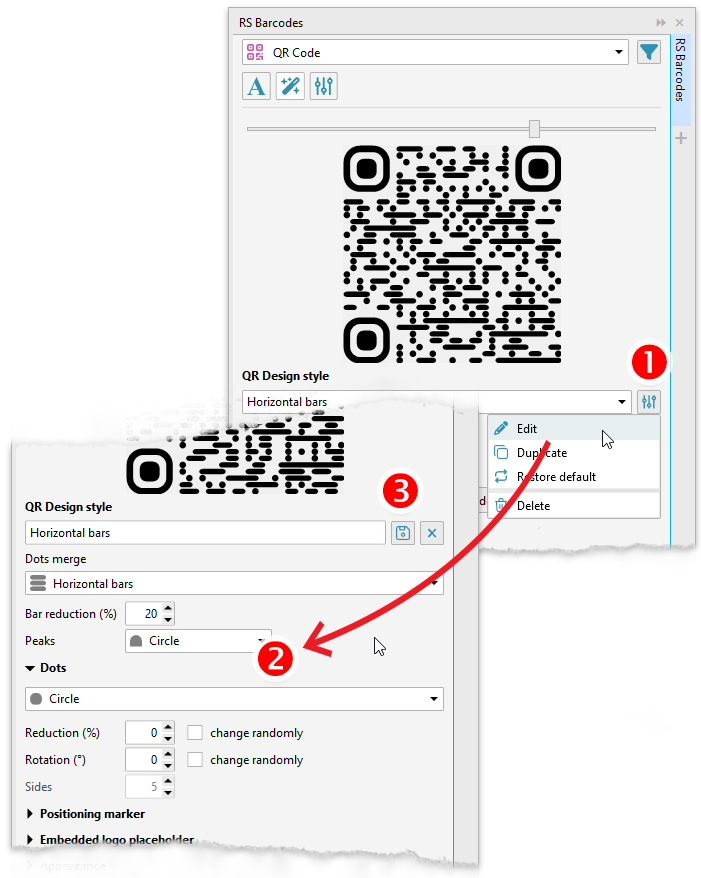This screenshot has width=701, height=878.
Task: Click the Bar reduction value field showing 20
Action: click(x=144, y=614)
